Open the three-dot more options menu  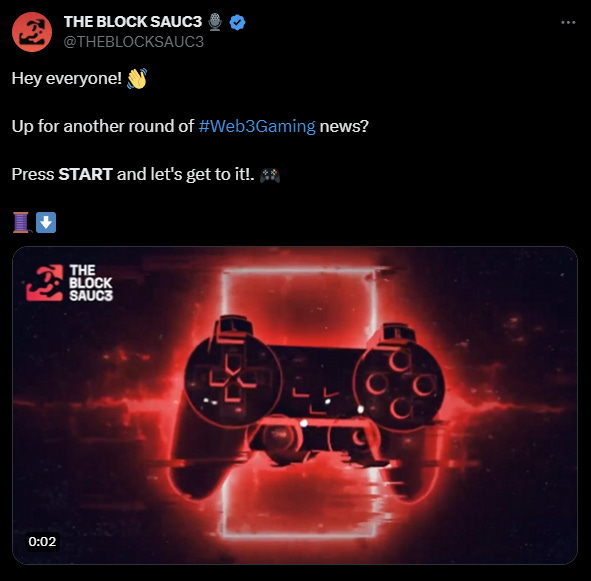coord(568,23)
